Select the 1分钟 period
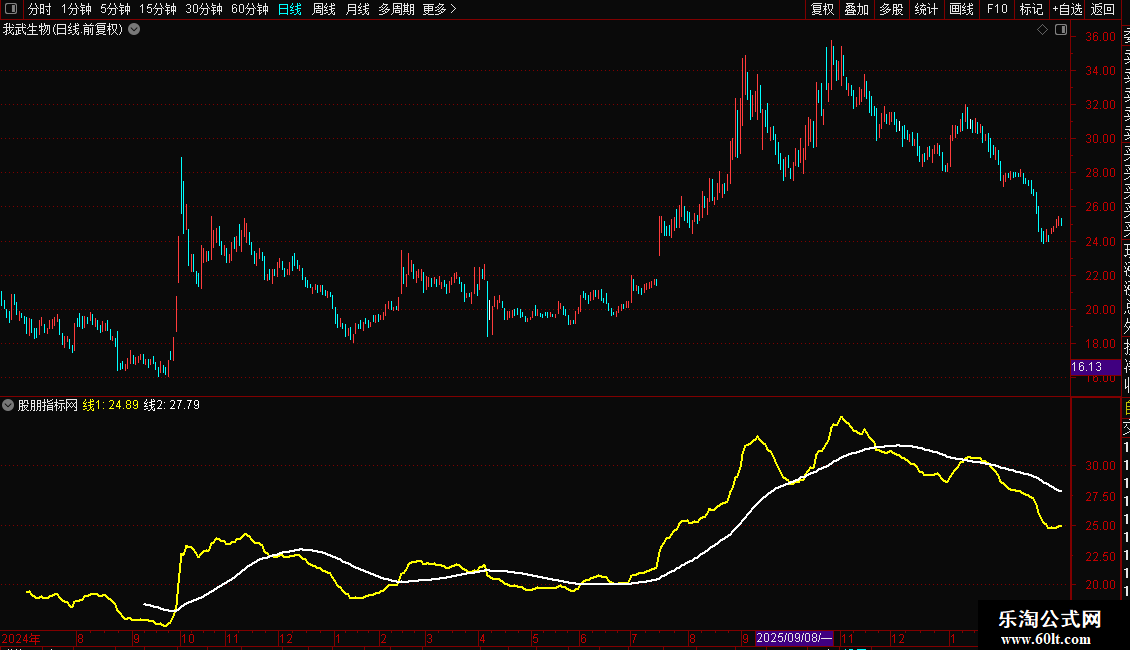1130x650 pixels. tap(76, 9)
